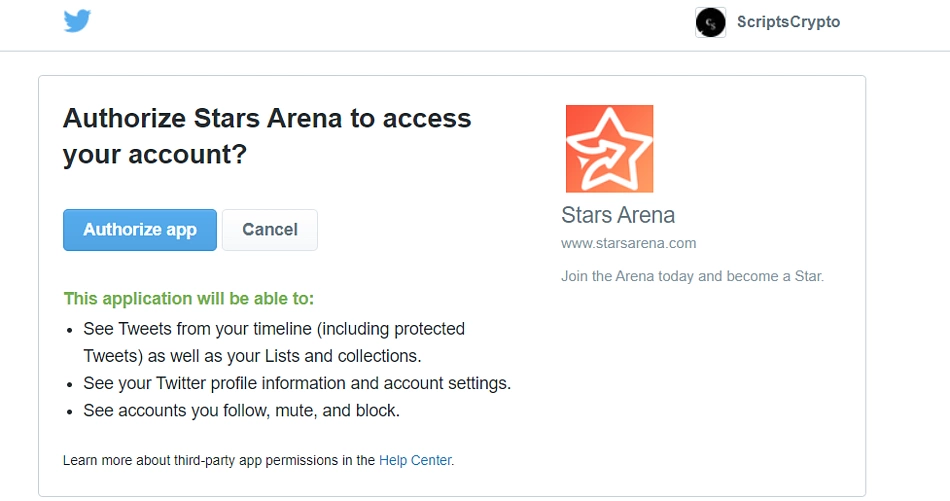This screenshot has height=501, width=950.
Task: Click 'This application will be able to' heading
Action: coord(189,299)
